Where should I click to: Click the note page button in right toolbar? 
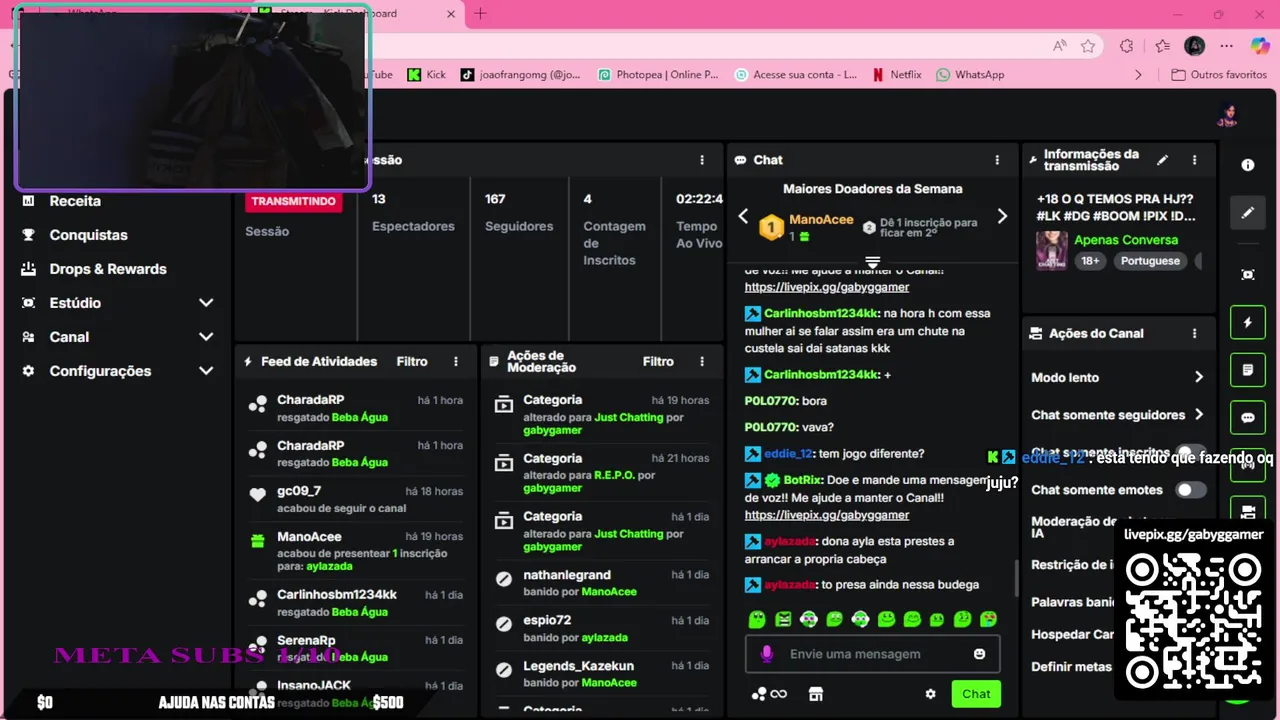coord(1248,370)
